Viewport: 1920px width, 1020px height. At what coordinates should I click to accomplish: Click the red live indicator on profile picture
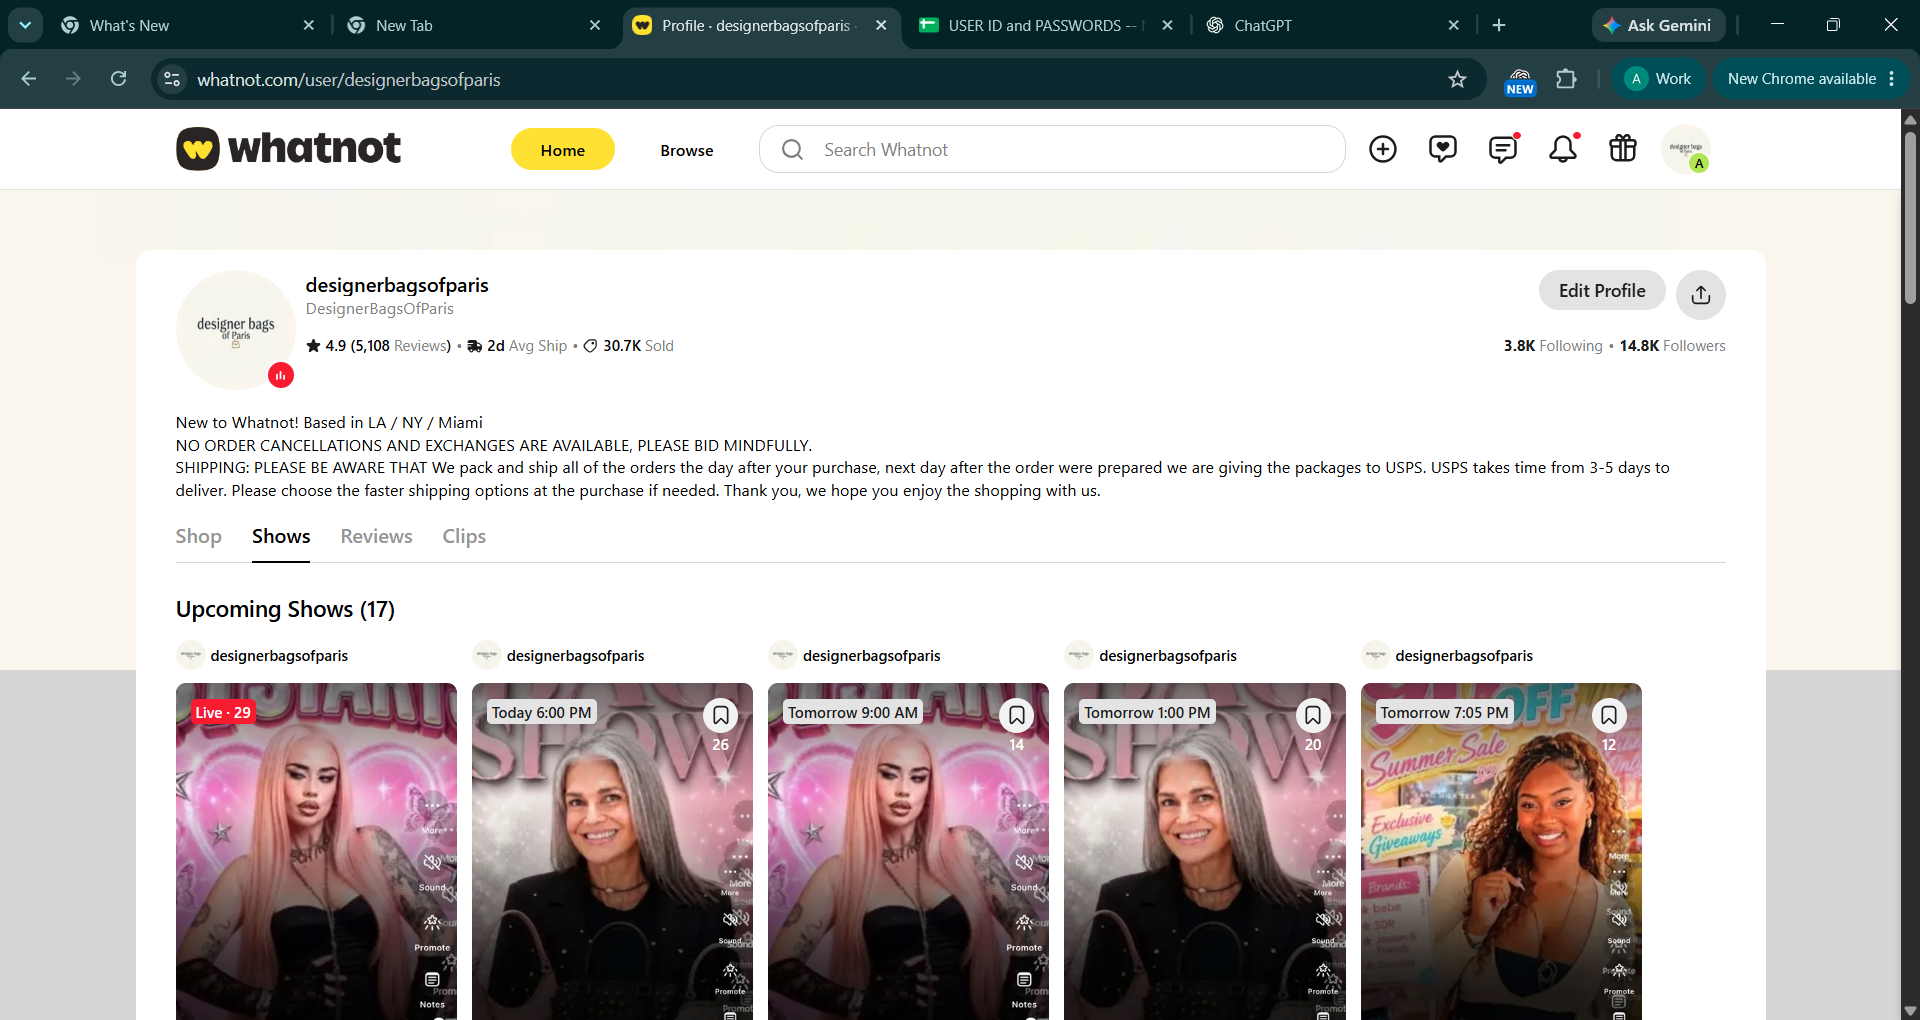[x=281, y=375]
